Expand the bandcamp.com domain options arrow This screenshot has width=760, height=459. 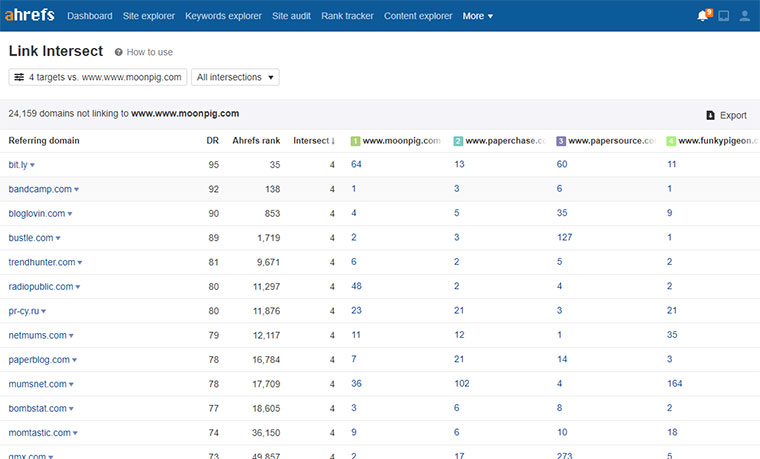click(76, 189)
